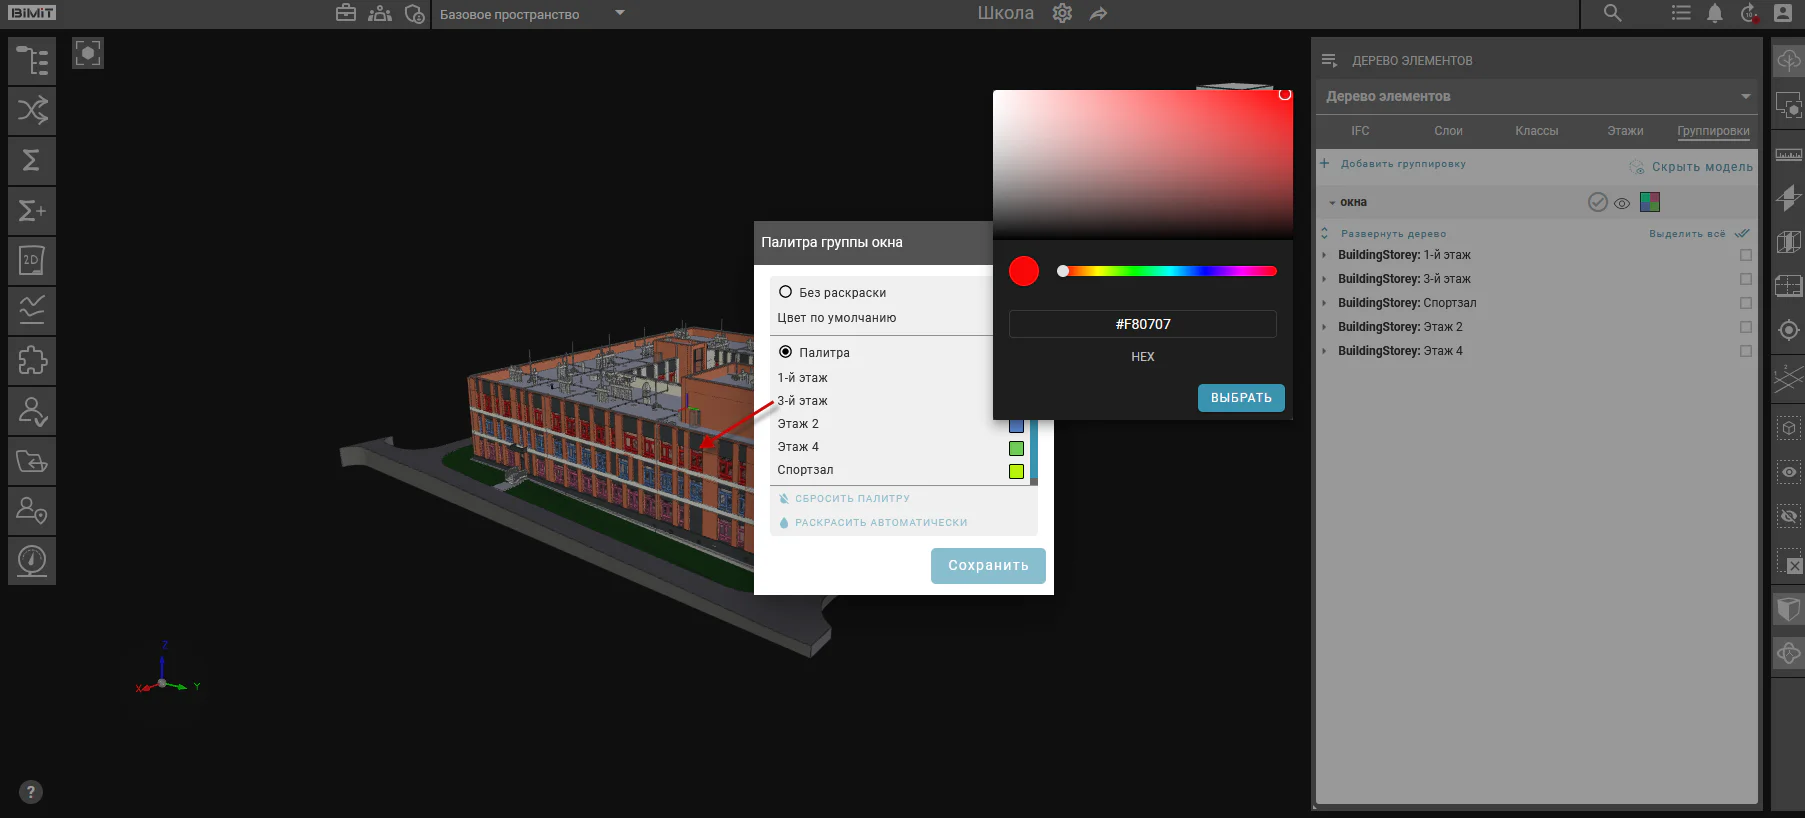Switch to the Классы tab
Screen dimensions: 1805x818
pos(1536,131)
